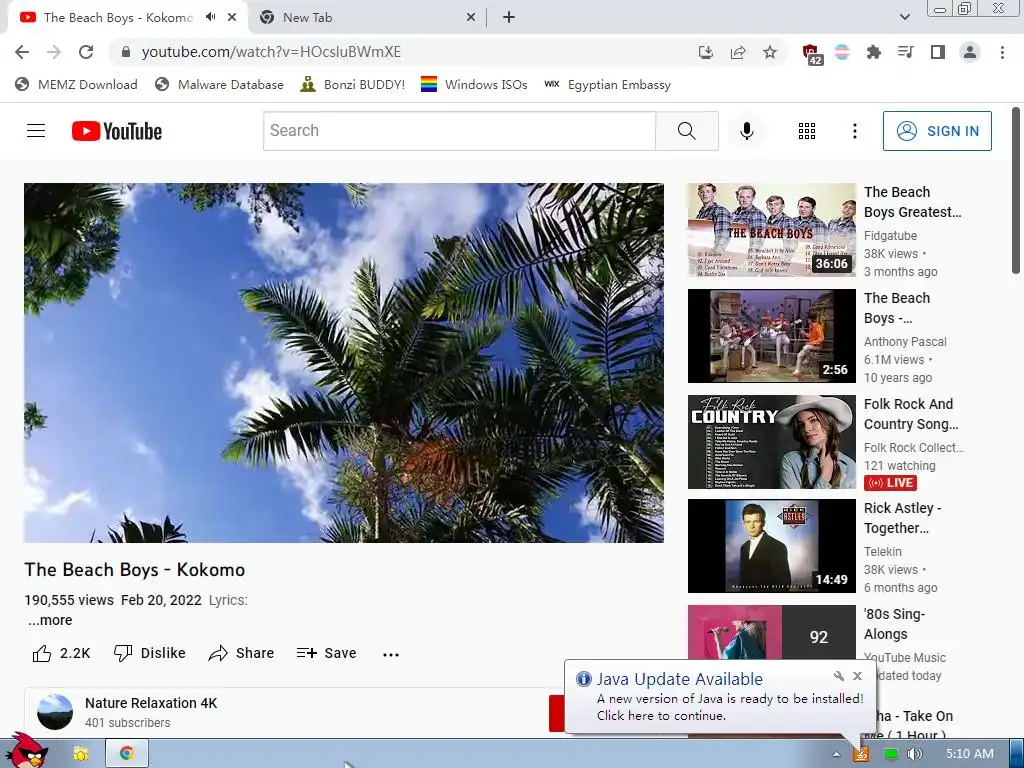
Task: Toggle the Chrome side panel
Action: [x=938, y=52]
